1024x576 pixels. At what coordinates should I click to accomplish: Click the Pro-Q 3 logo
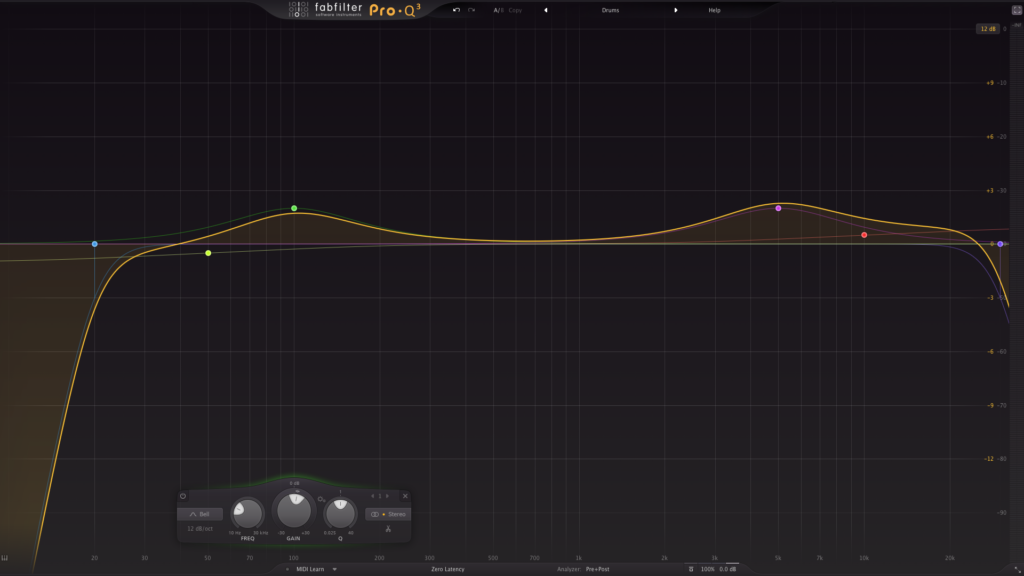point(396,10)
